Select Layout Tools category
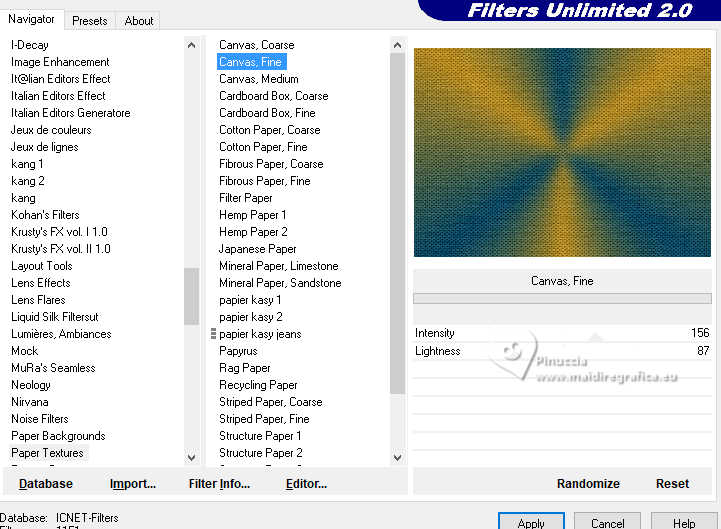721x529 pixels. tap(42, 266)
